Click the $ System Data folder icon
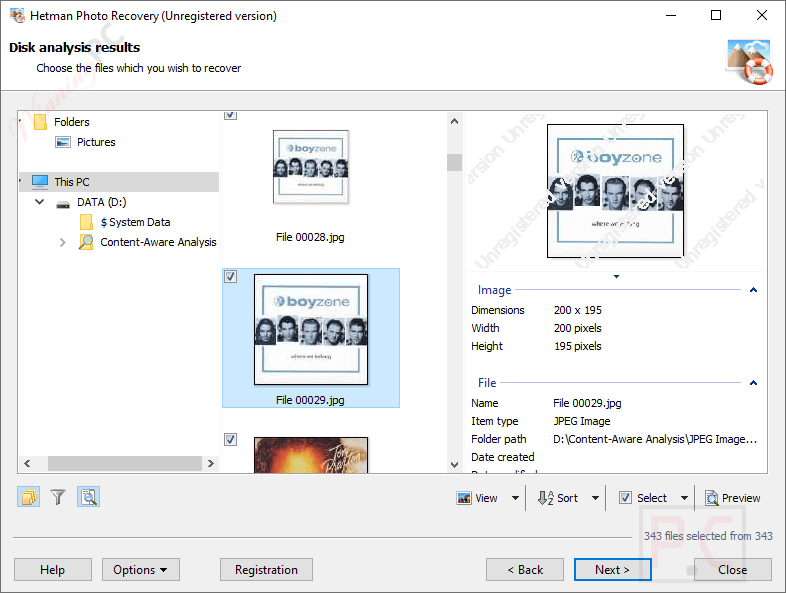This screenshot has height=593, width=786. click(x=86, y=222)
